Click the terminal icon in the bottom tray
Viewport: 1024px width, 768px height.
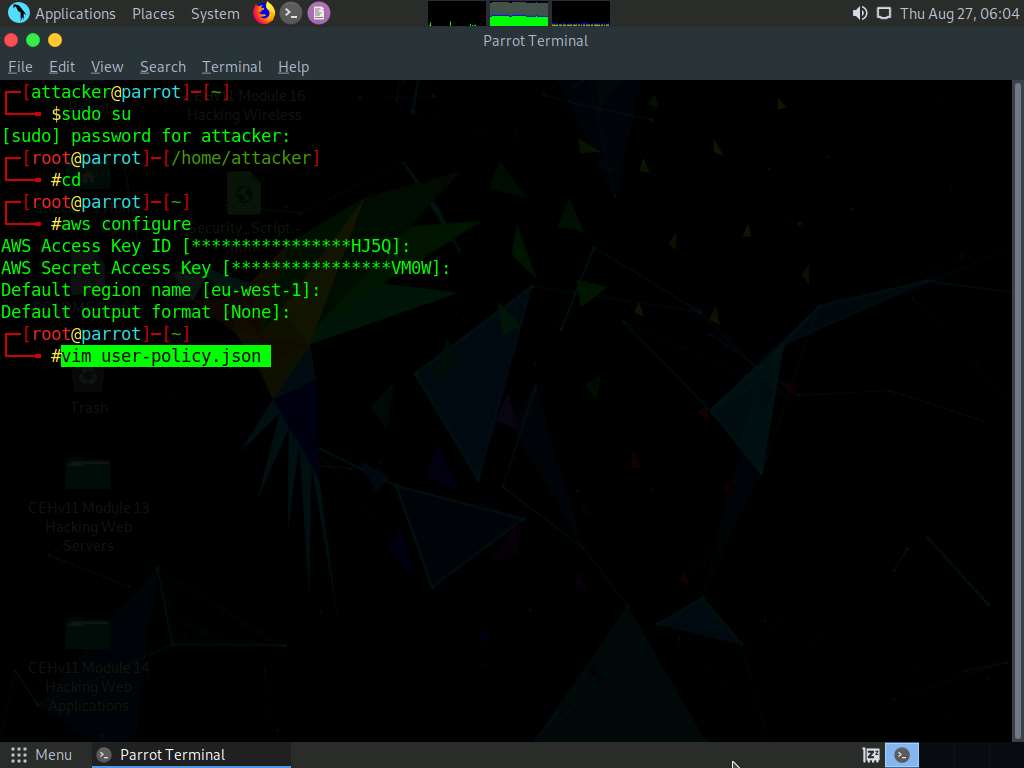(902, 754)
